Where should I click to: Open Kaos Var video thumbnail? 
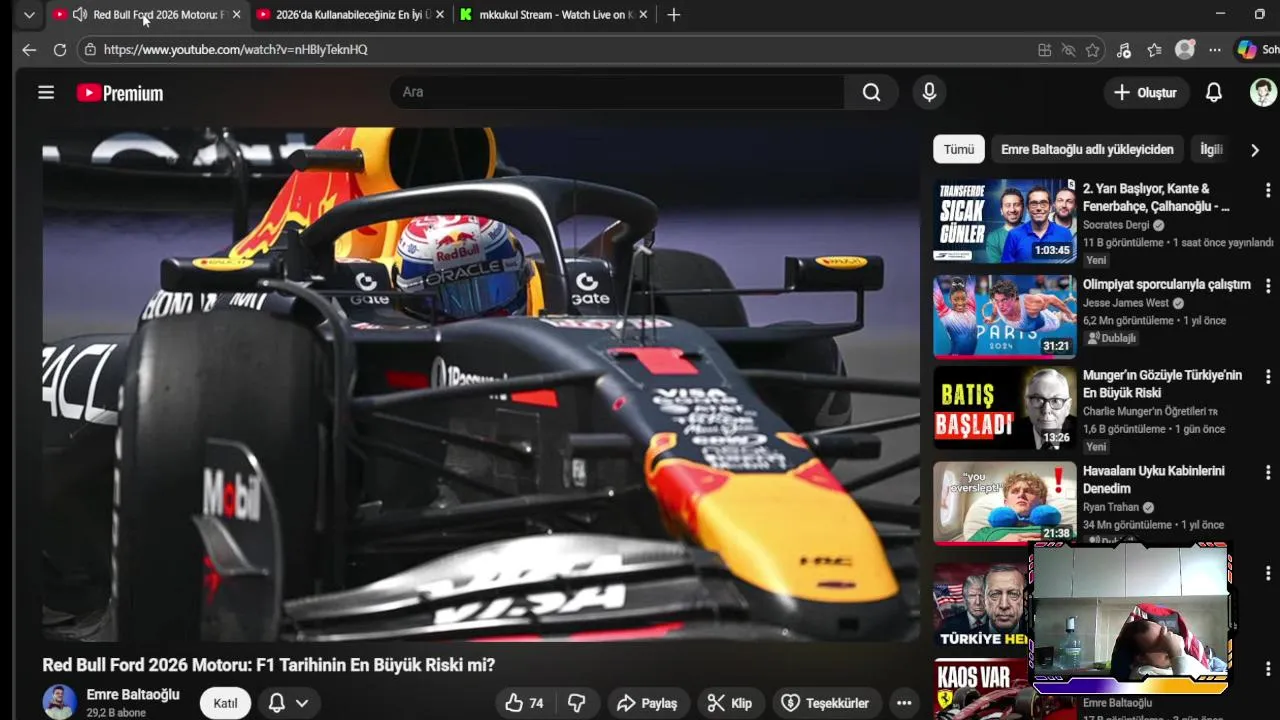click(982, 689)
